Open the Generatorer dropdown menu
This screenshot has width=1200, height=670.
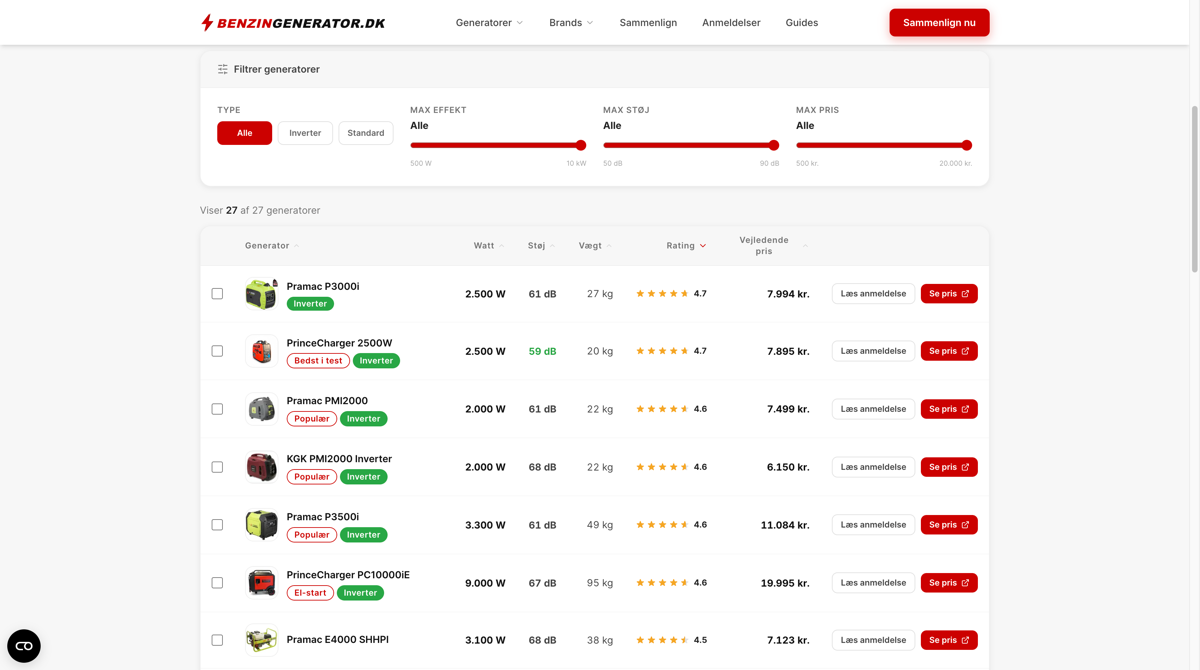(x=489, y=23)
